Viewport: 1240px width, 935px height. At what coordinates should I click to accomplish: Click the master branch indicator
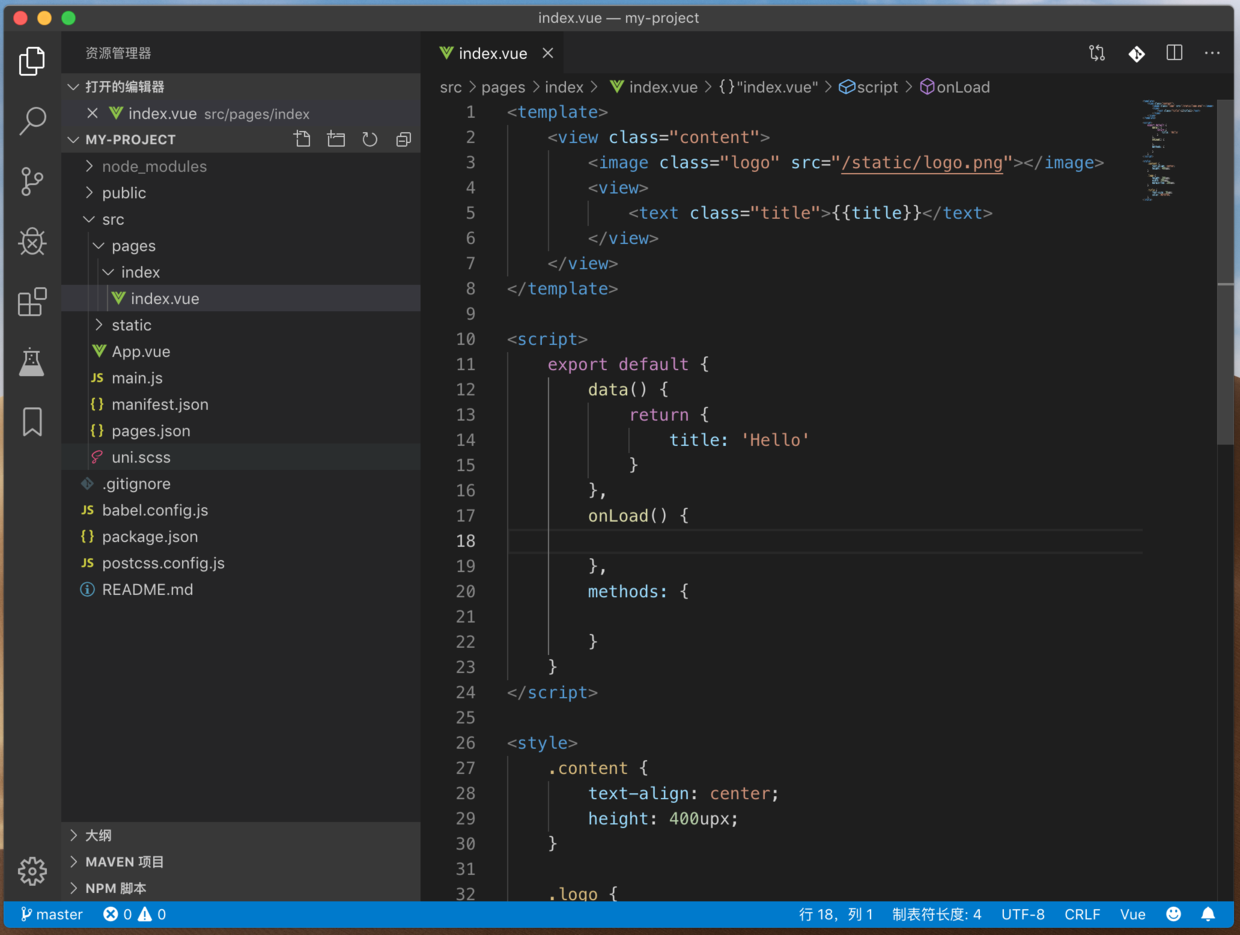click(52, 914)
